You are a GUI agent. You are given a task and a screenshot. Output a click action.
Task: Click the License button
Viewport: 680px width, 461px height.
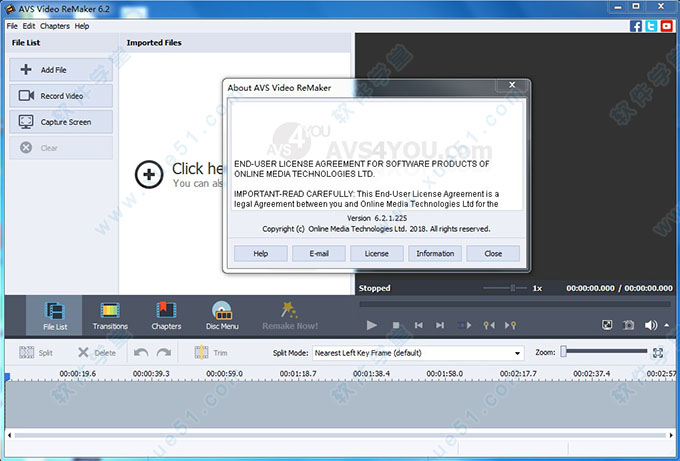click(376, 254)
